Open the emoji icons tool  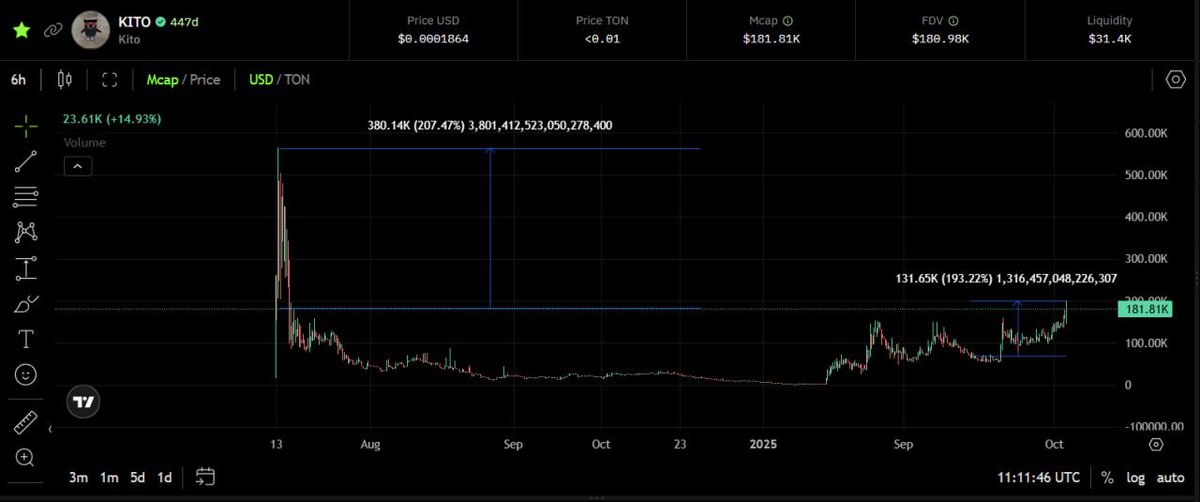point(26,375)
